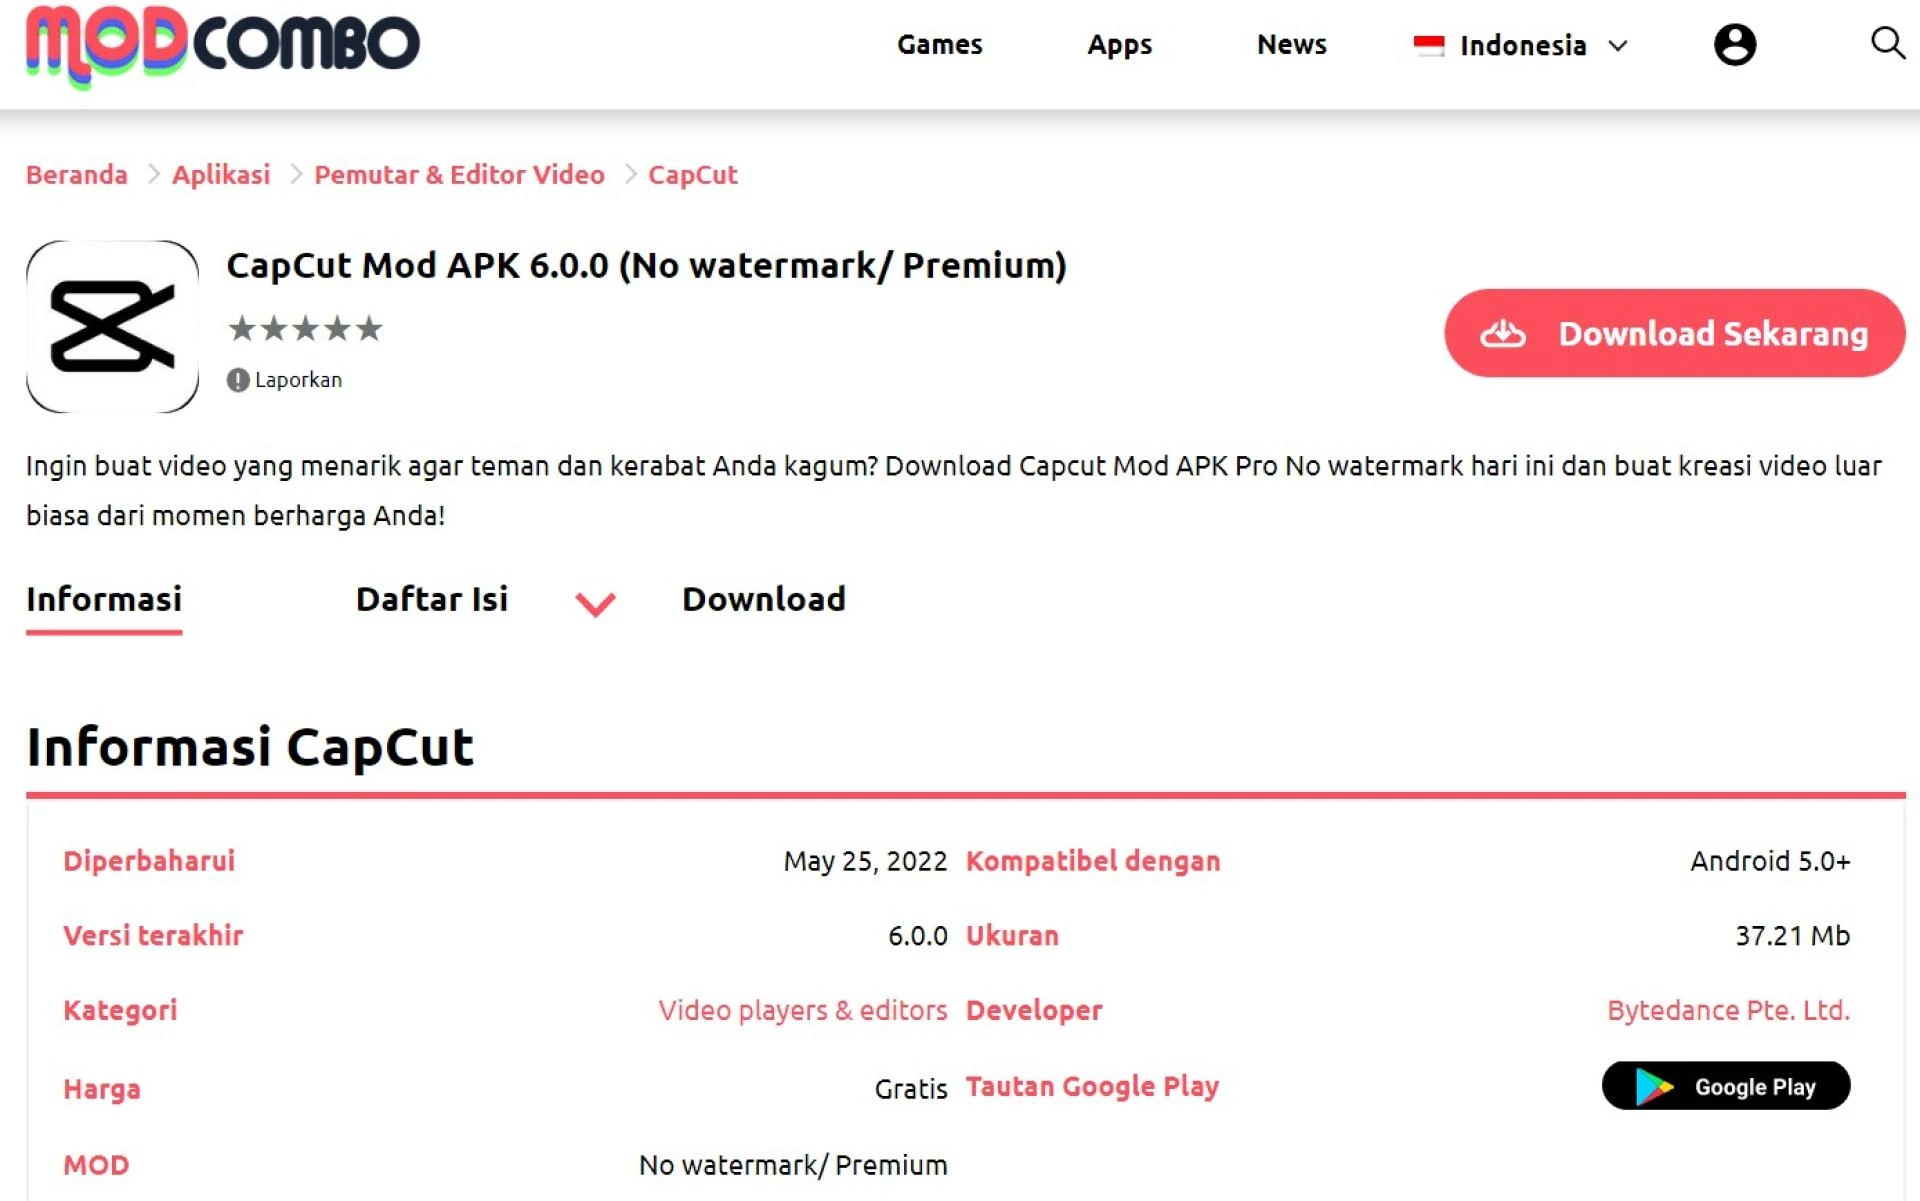Open the Apps menu
This screenshot has width=1920, height=1201.
(x=1119, y=45)
